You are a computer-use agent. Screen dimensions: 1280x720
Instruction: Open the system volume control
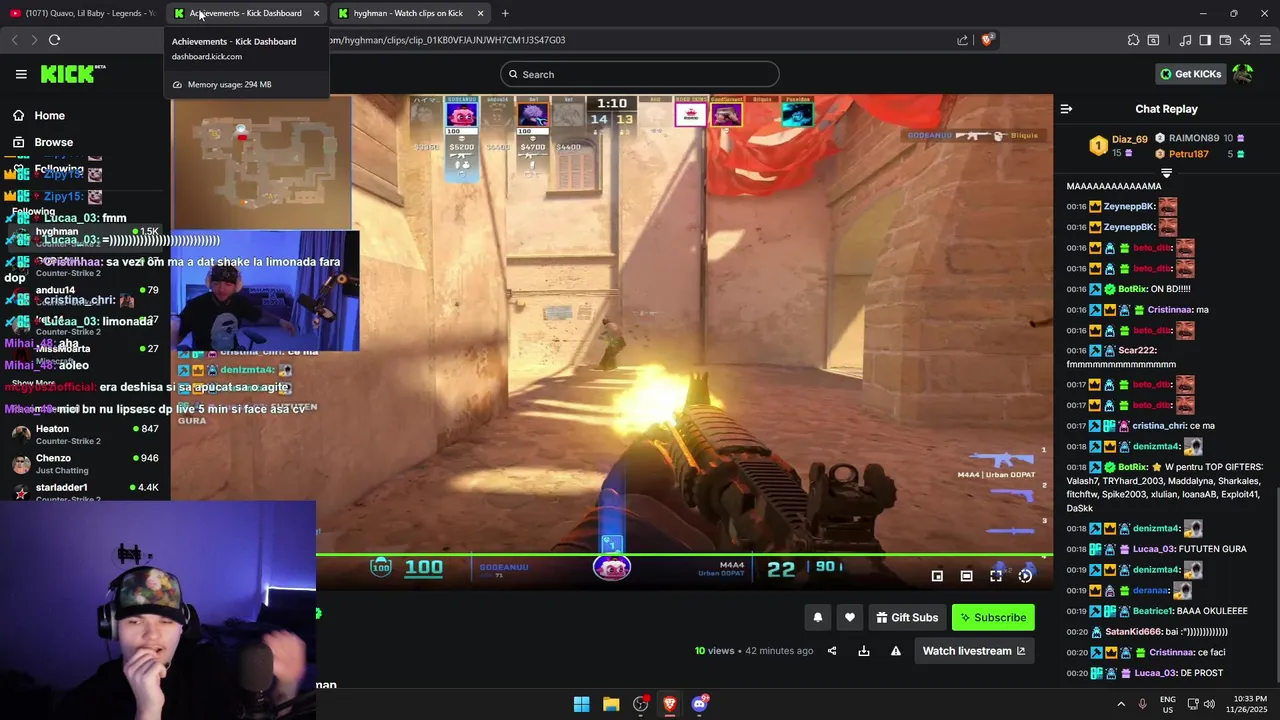[x=1209, y=704]
